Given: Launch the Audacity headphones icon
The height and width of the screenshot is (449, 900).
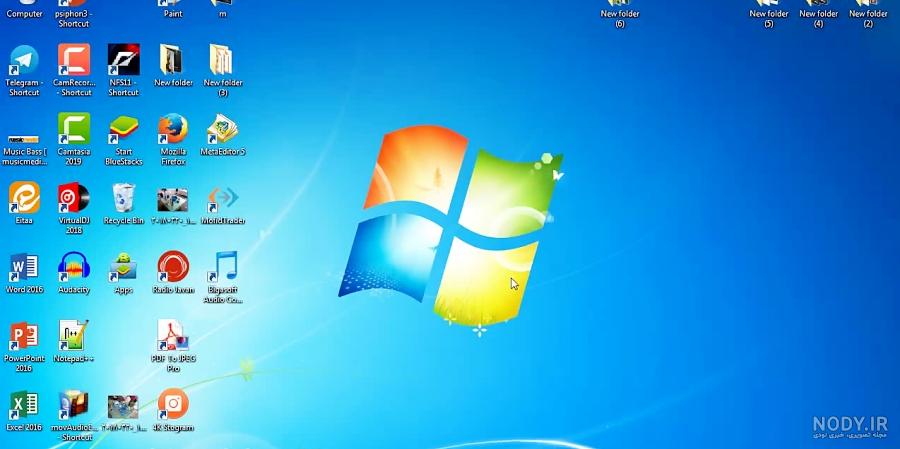Looking at the screenshot, I should tap(74, 267).
